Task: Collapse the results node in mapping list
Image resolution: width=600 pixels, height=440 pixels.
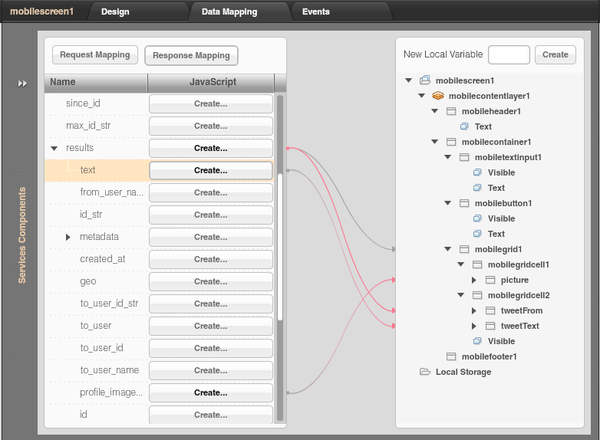Action: pyautogui.click(x=54, y=148)
